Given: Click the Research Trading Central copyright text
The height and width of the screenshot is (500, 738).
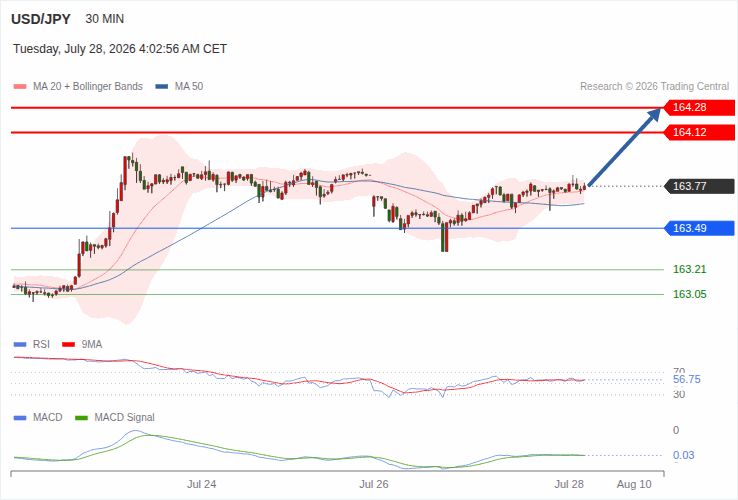Looking at the screenshot, I should pos(654,87).
